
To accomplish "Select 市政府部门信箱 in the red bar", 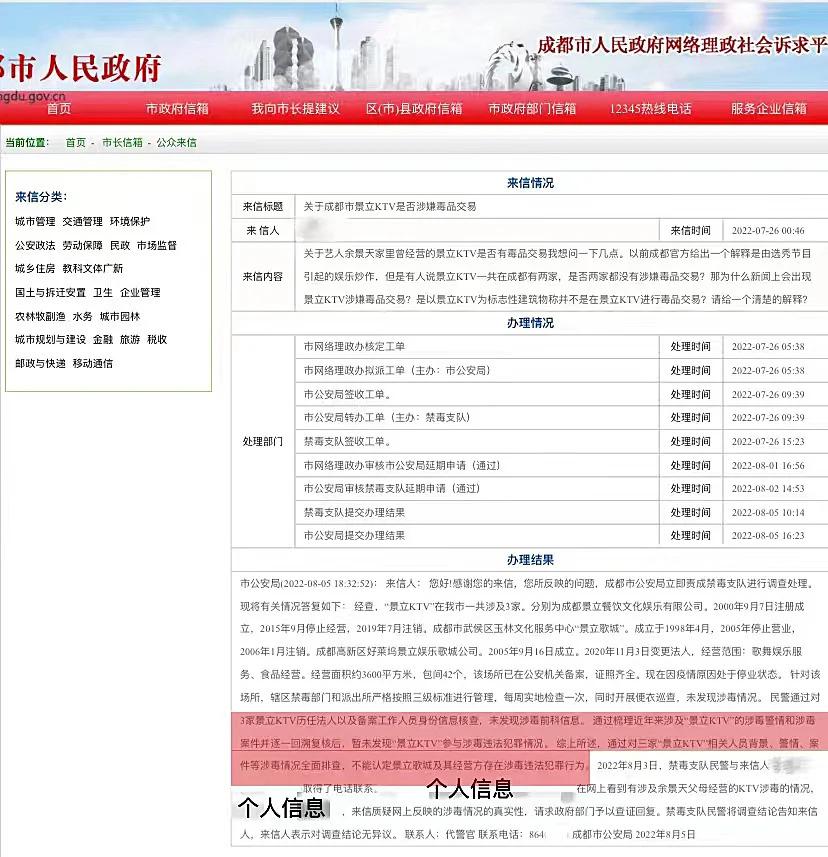I will click(x=532, y=108).
